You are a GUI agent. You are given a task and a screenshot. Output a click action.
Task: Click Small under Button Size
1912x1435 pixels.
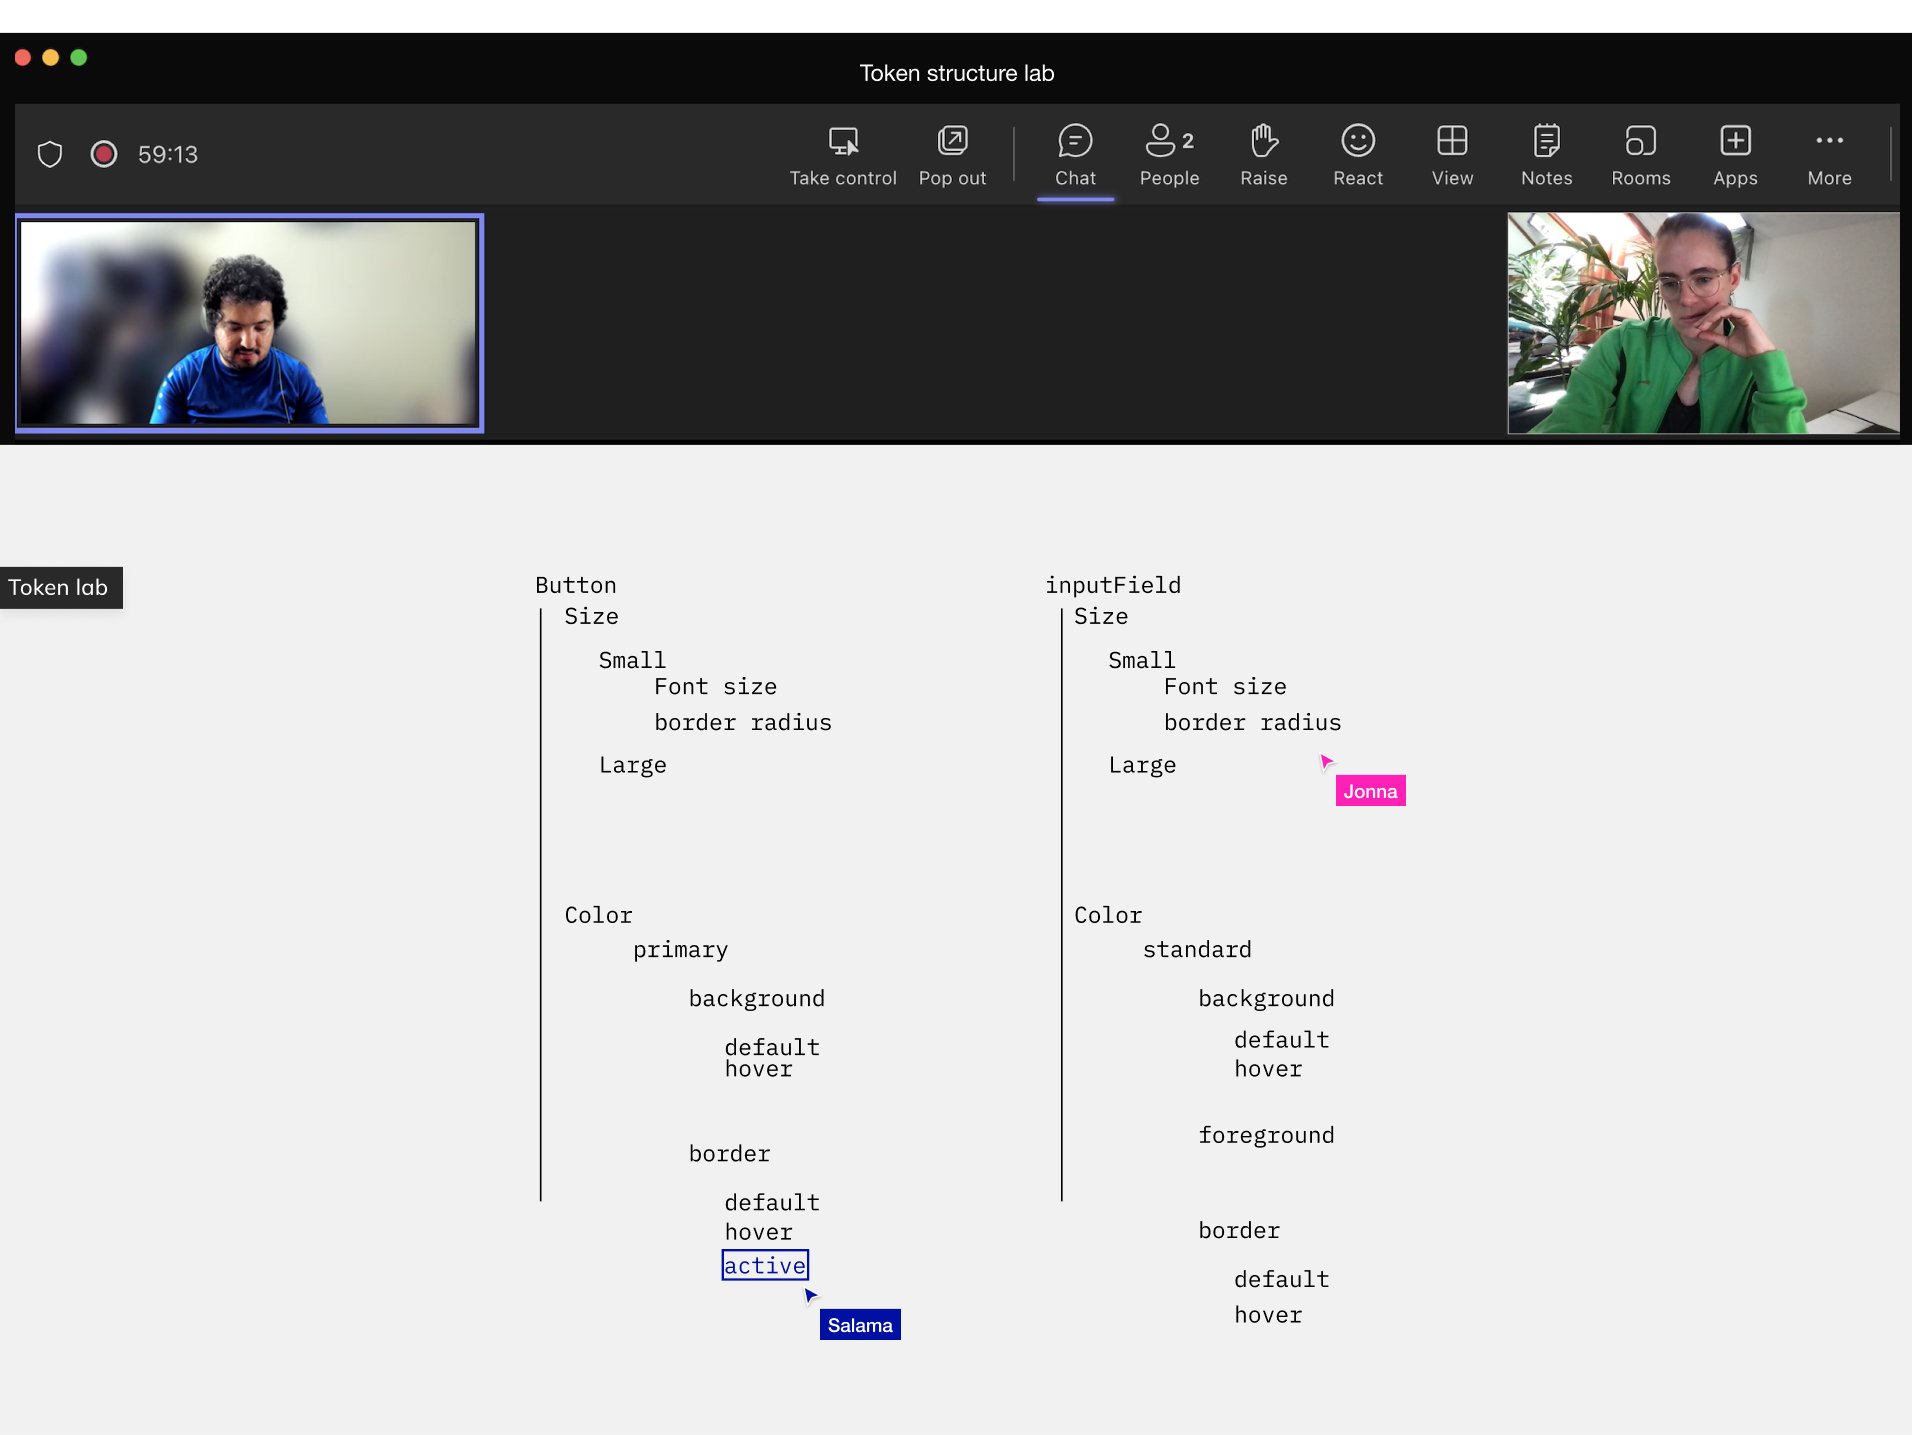(x=632, y=660)
